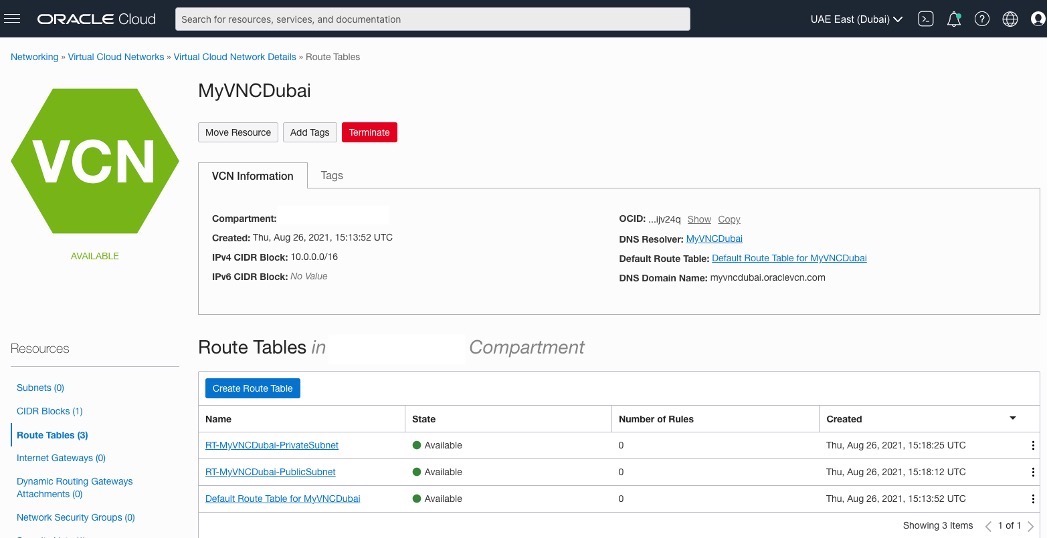The image size is (1048, 538).
Task: Click the Available state of RT-MyVNCDubai-PublicSubnet
Action: [437, 472]
